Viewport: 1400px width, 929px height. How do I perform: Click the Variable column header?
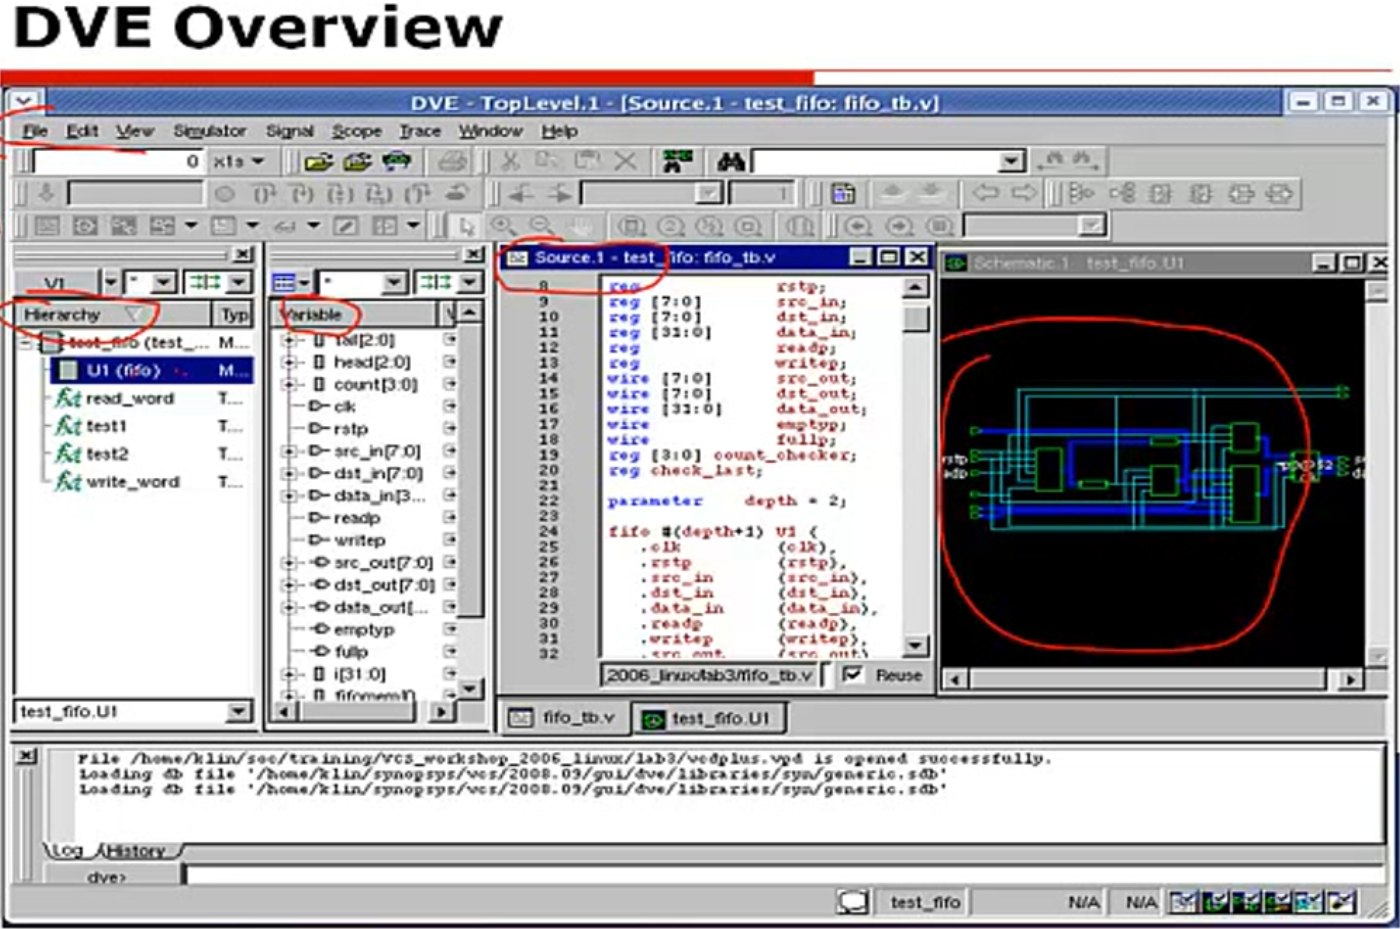(357, 314)
